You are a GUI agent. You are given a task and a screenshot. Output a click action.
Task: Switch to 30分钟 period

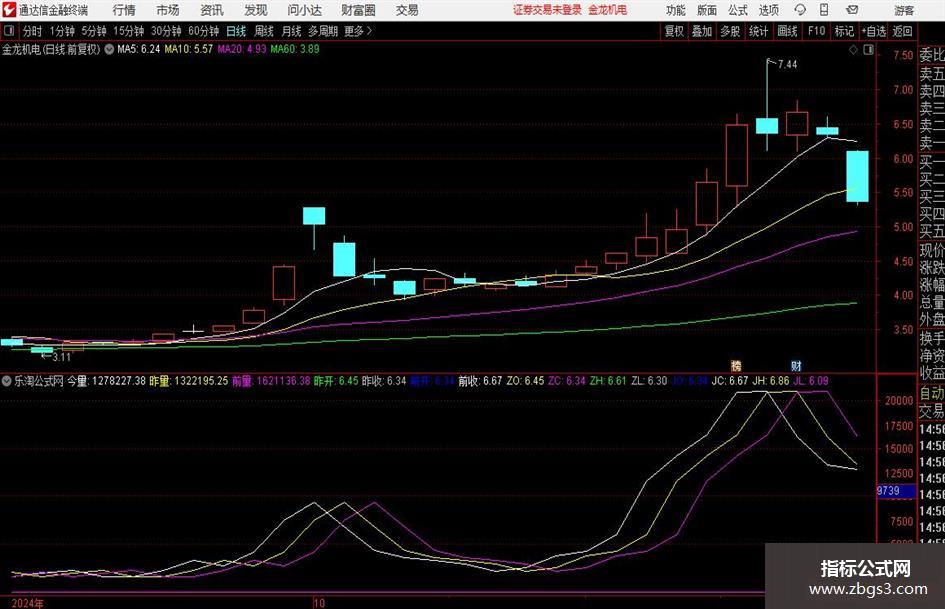(x=166, y=31)
